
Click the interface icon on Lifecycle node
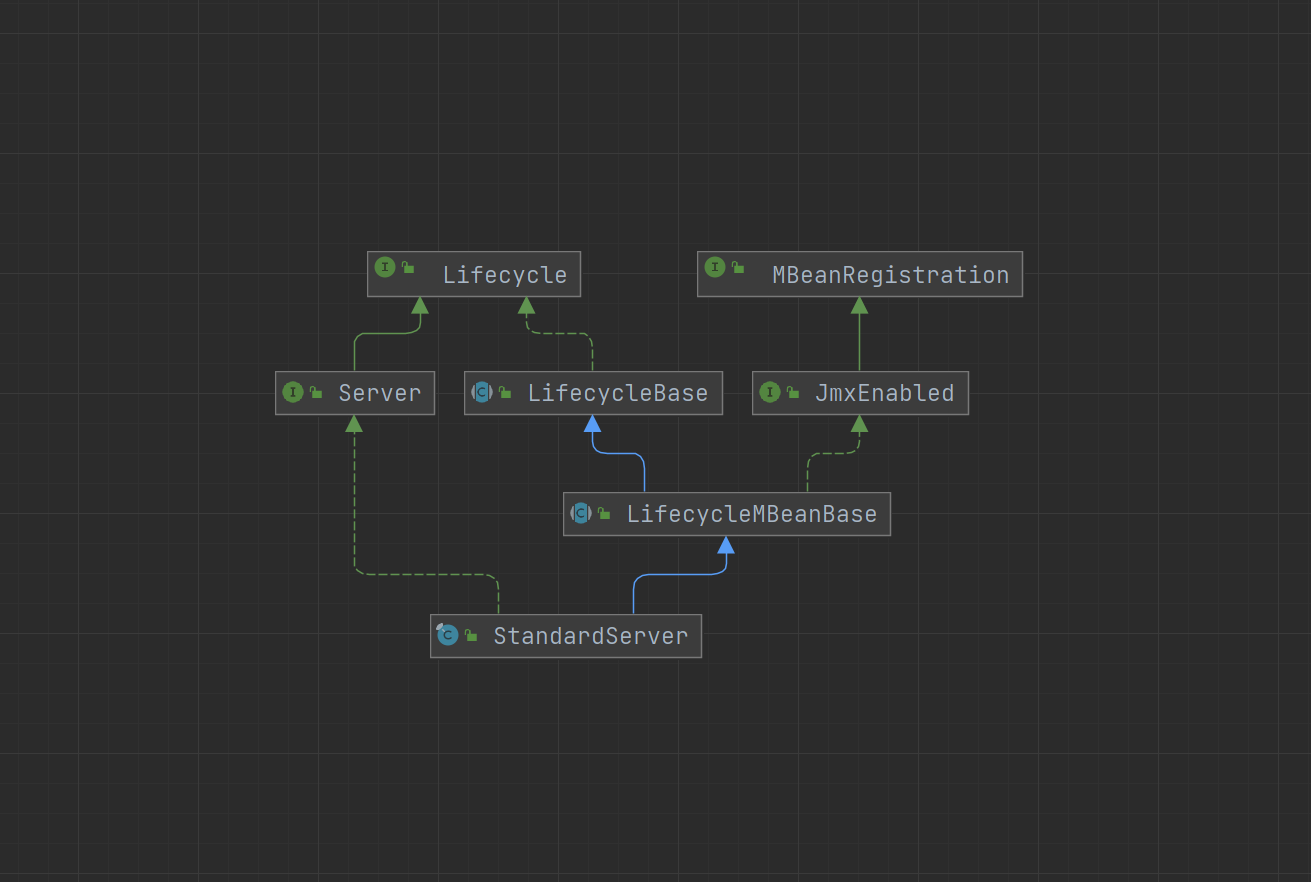click(385, 267)
